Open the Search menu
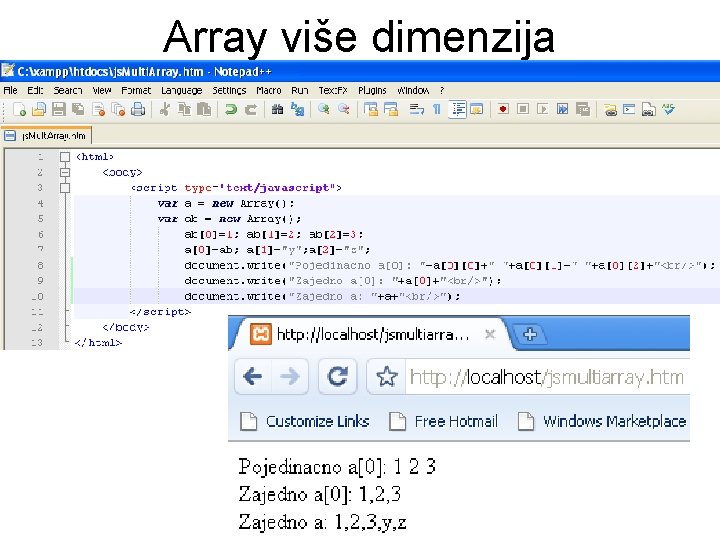The height and width of the screenshot is (540, 720). 68,90
